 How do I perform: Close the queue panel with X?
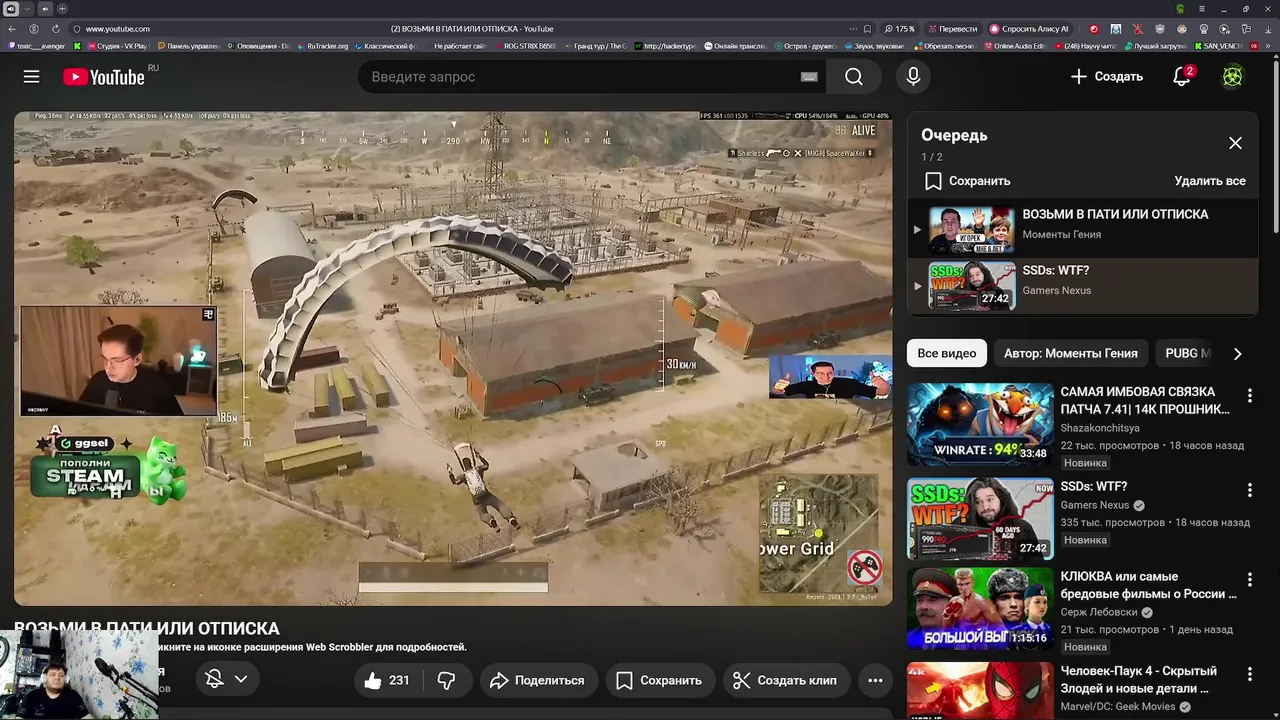[x=1235, y=143]
